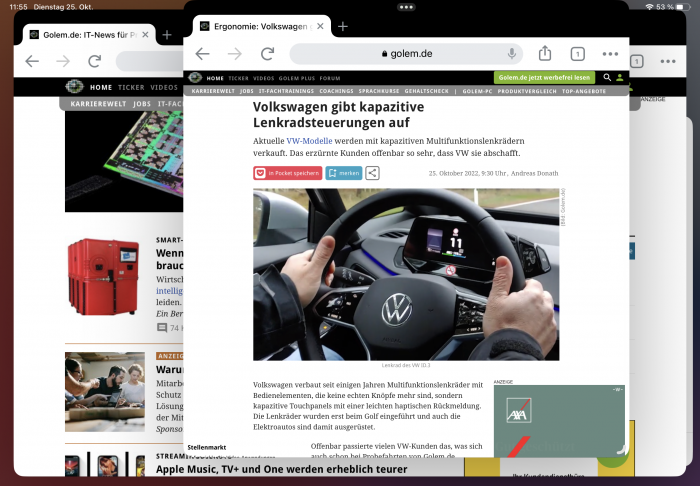Click 'In Pocket speichern' button
700x486 pixels.
[288, 173]
